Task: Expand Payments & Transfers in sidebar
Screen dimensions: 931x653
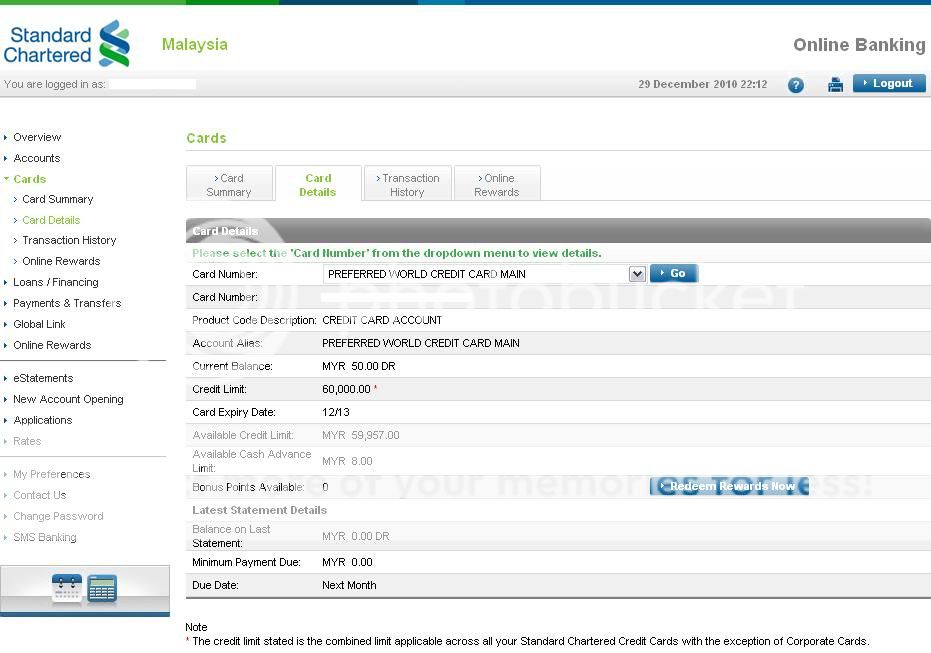Action: pyautogui.click(x=67, y=303)
